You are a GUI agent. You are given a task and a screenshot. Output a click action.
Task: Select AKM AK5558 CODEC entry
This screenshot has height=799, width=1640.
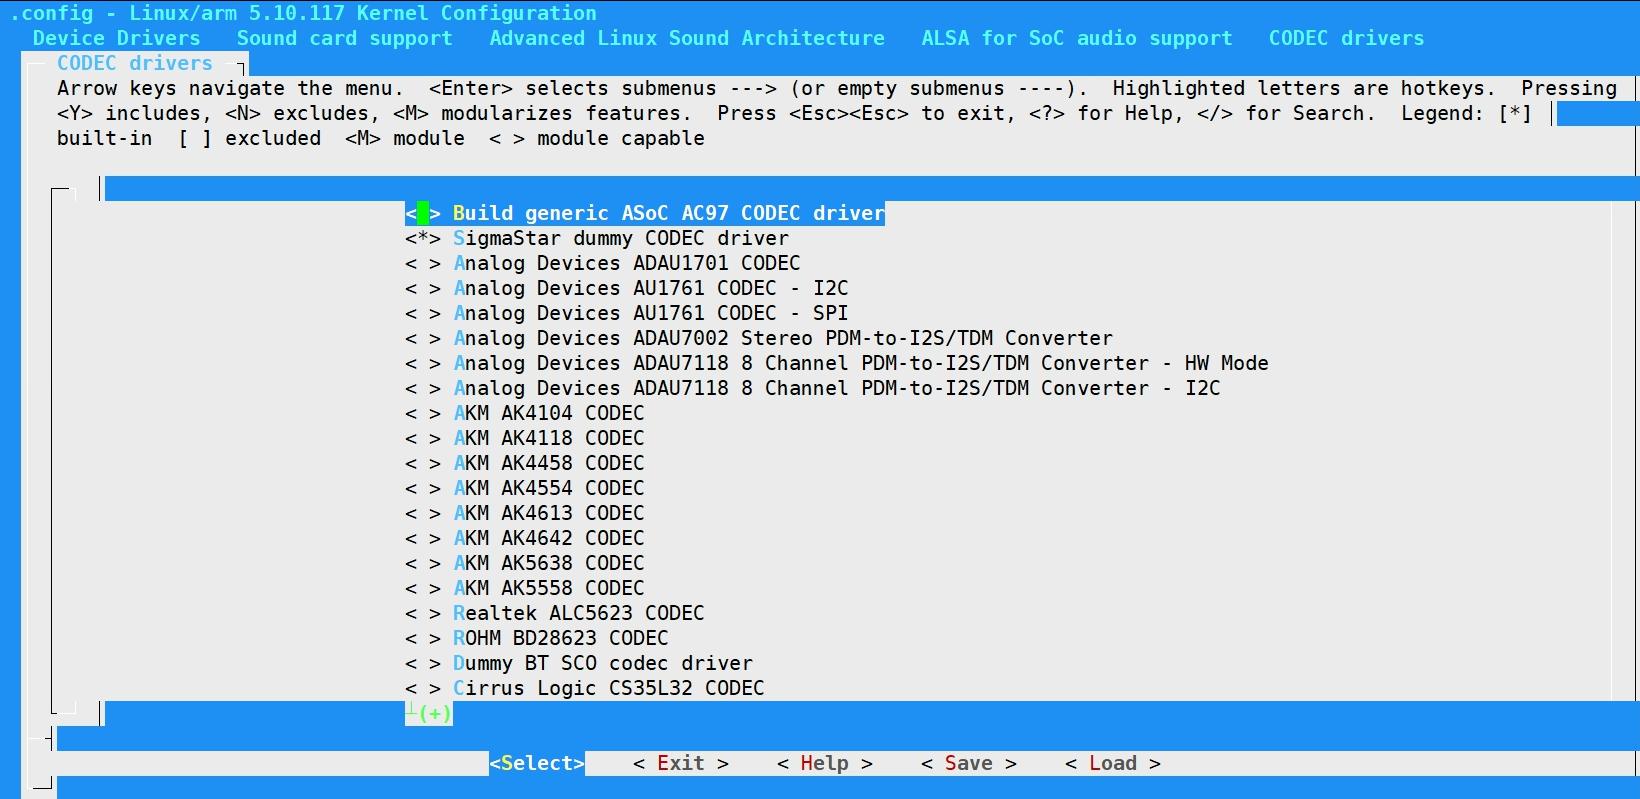coord(549,588)
